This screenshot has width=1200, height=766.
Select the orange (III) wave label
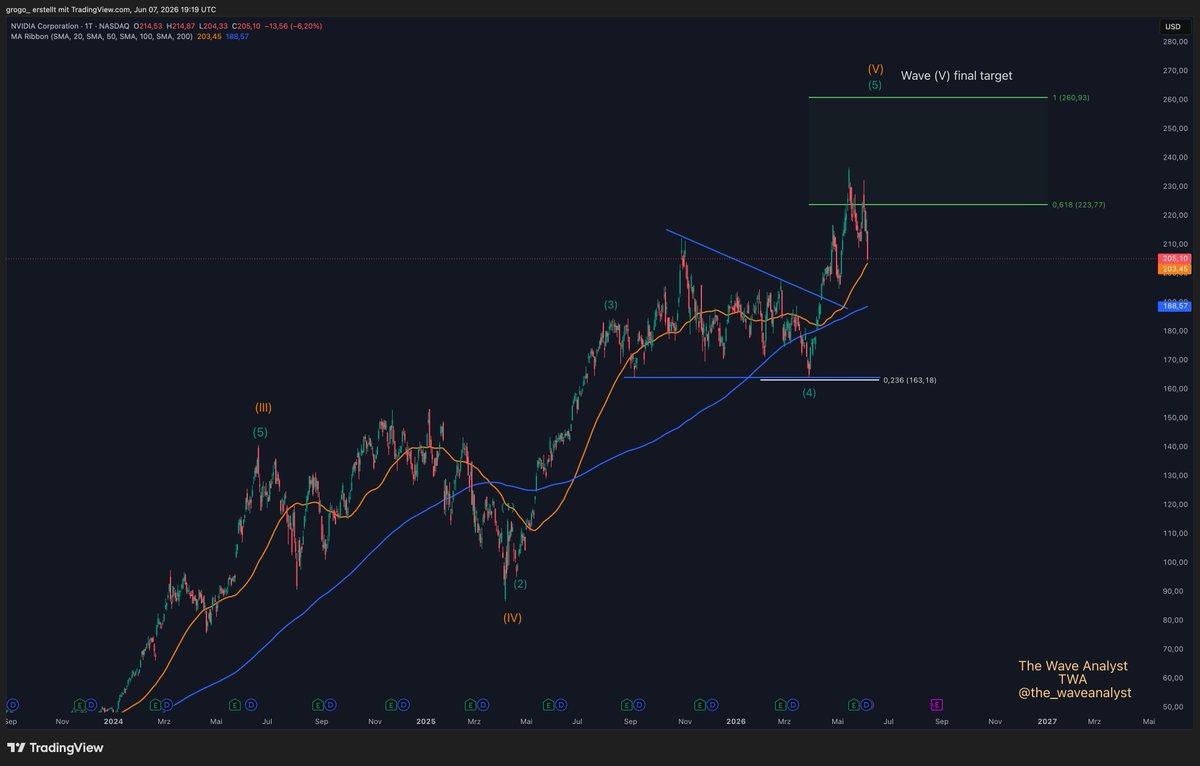point(263,408)
